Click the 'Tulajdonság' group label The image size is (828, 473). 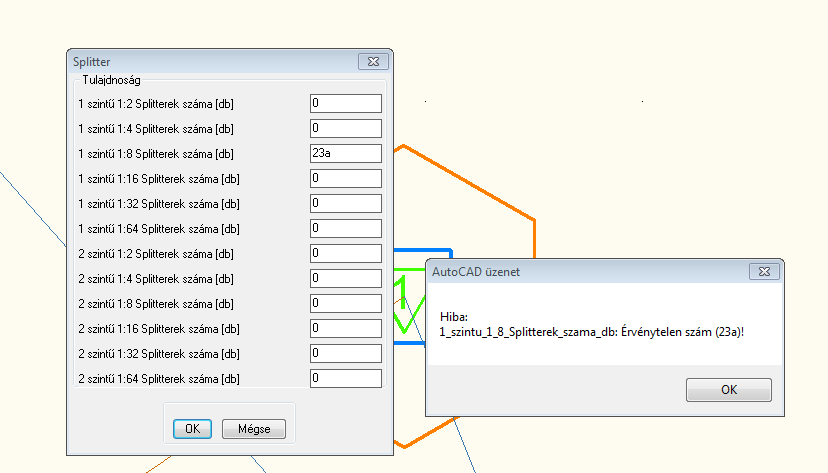tap(111, 80)
